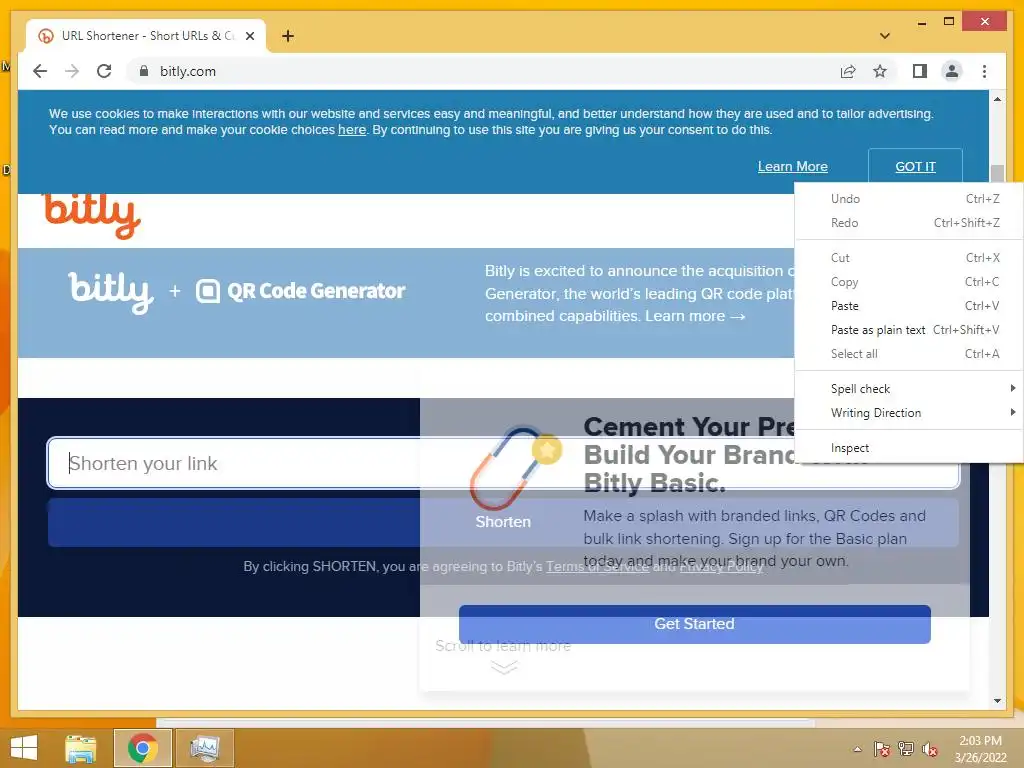Expand the Writing Direction submenu
1024x768 pixels.
click(x=908, y=413)
